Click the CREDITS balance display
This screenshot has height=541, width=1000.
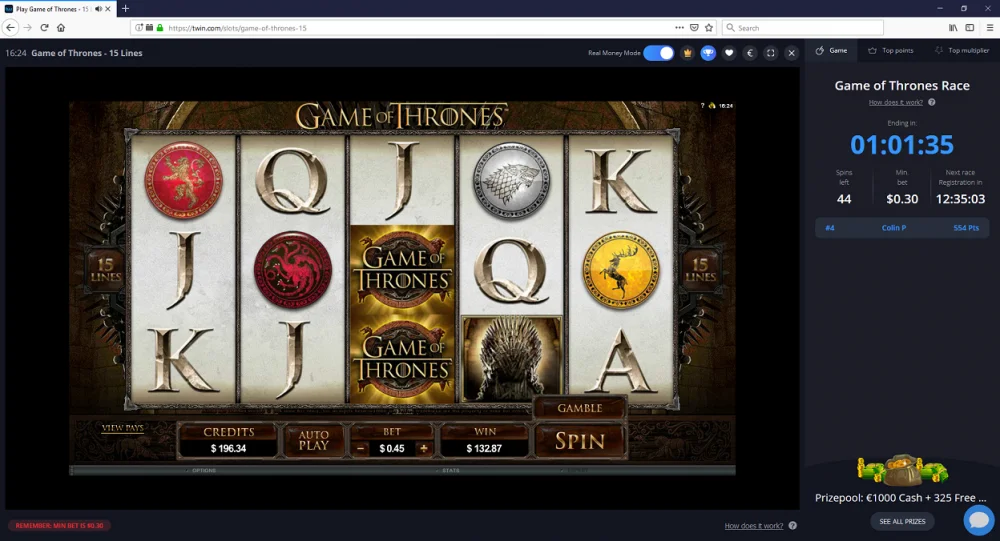click(228, 441)
